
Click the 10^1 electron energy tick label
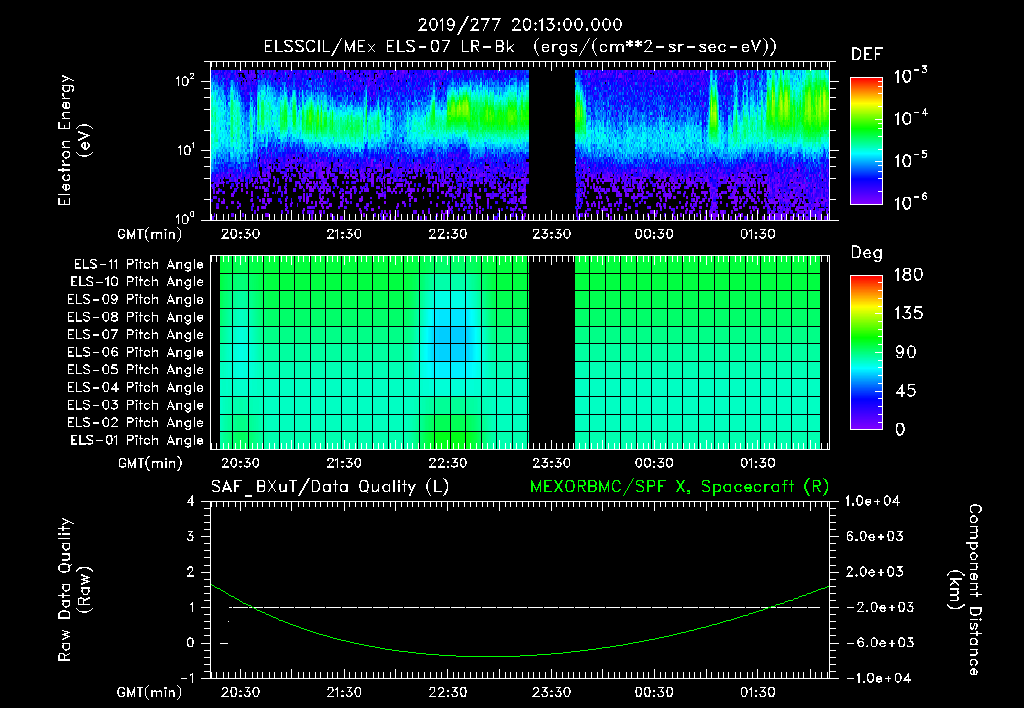click(x=185, y=150)
